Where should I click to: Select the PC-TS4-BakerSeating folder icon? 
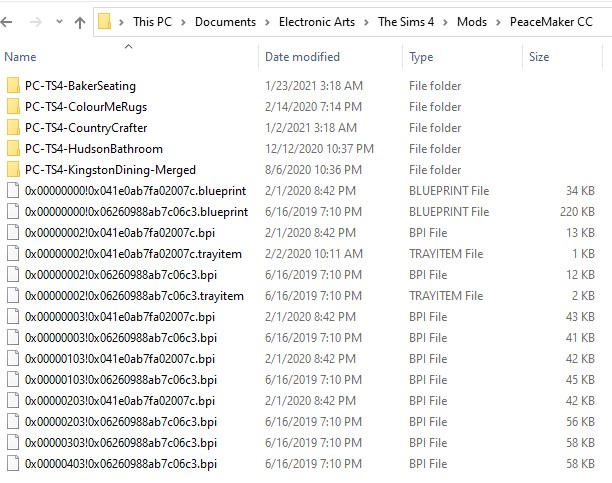click(x=13, y=85)
